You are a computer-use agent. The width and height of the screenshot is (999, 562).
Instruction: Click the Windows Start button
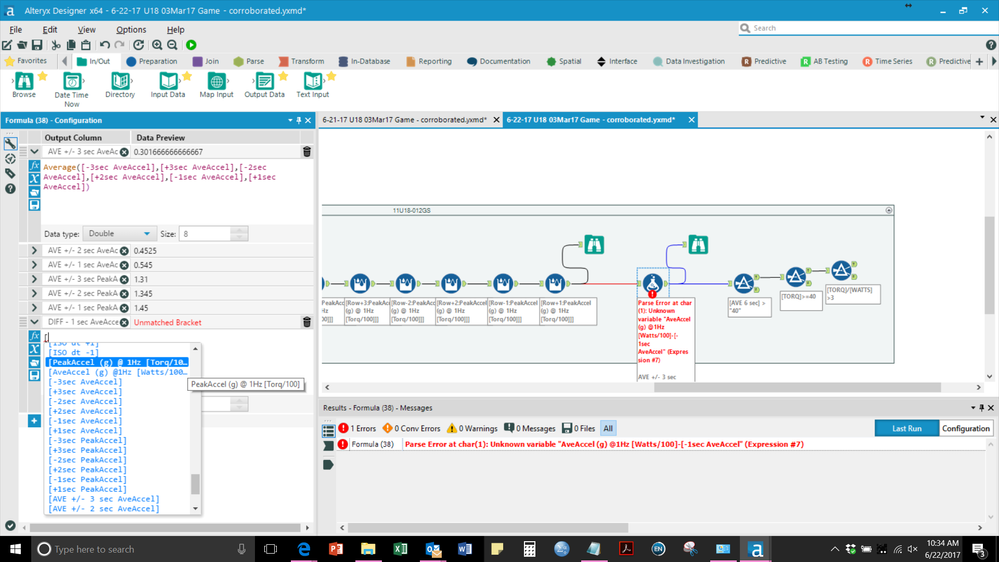15,549
